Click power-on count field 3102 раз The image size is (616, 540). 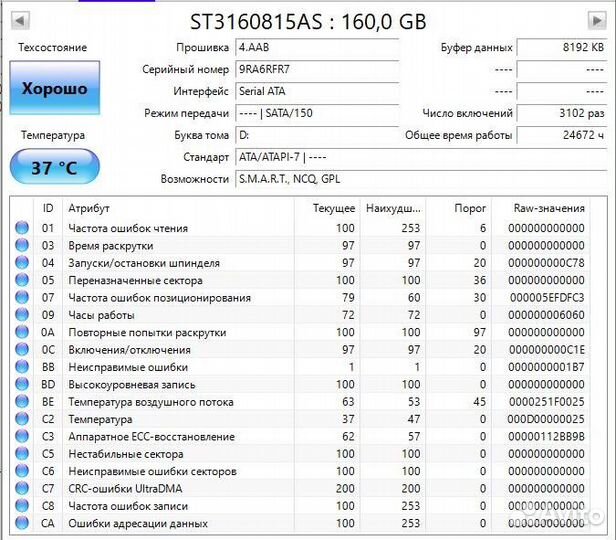[x=562, y=113]
